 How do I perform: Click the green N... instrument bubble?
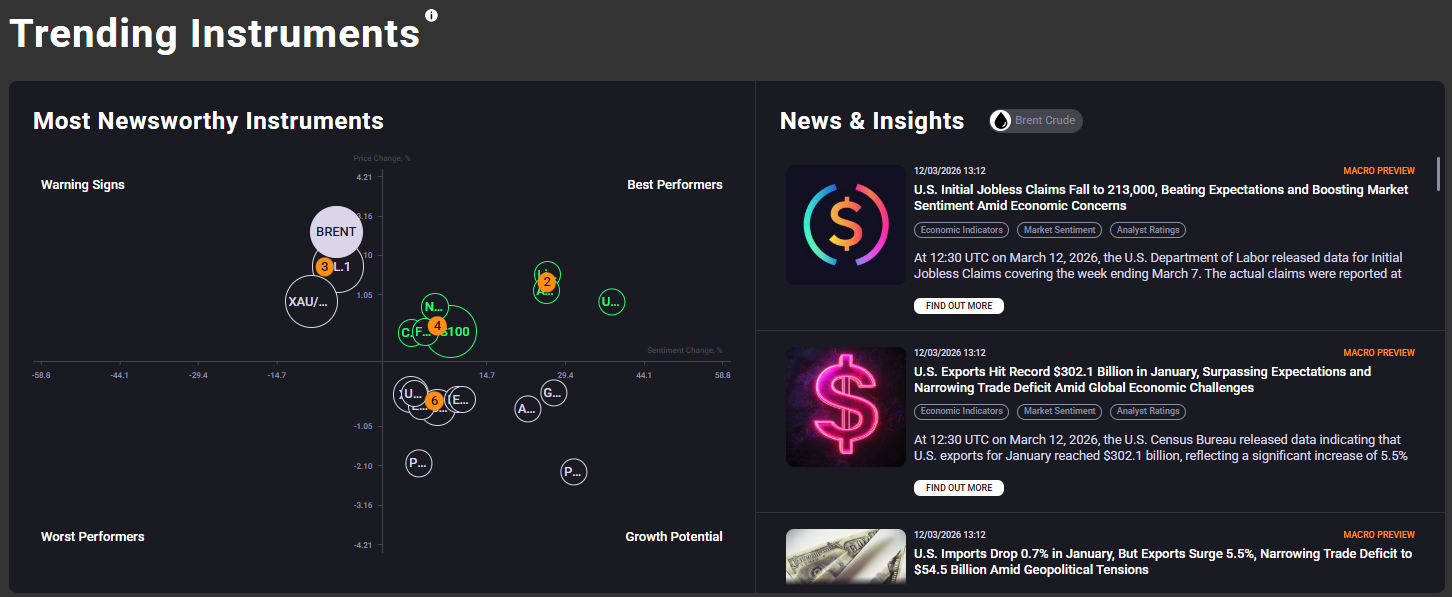point(434,307)
